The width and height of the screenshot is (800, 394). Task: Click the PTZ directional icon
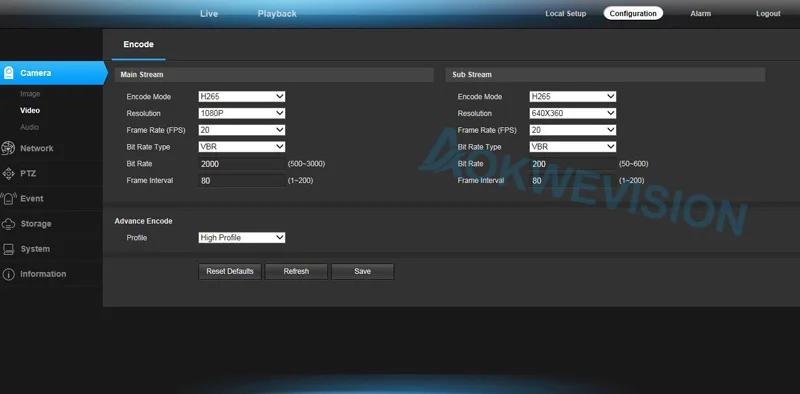tap(8, 174)
